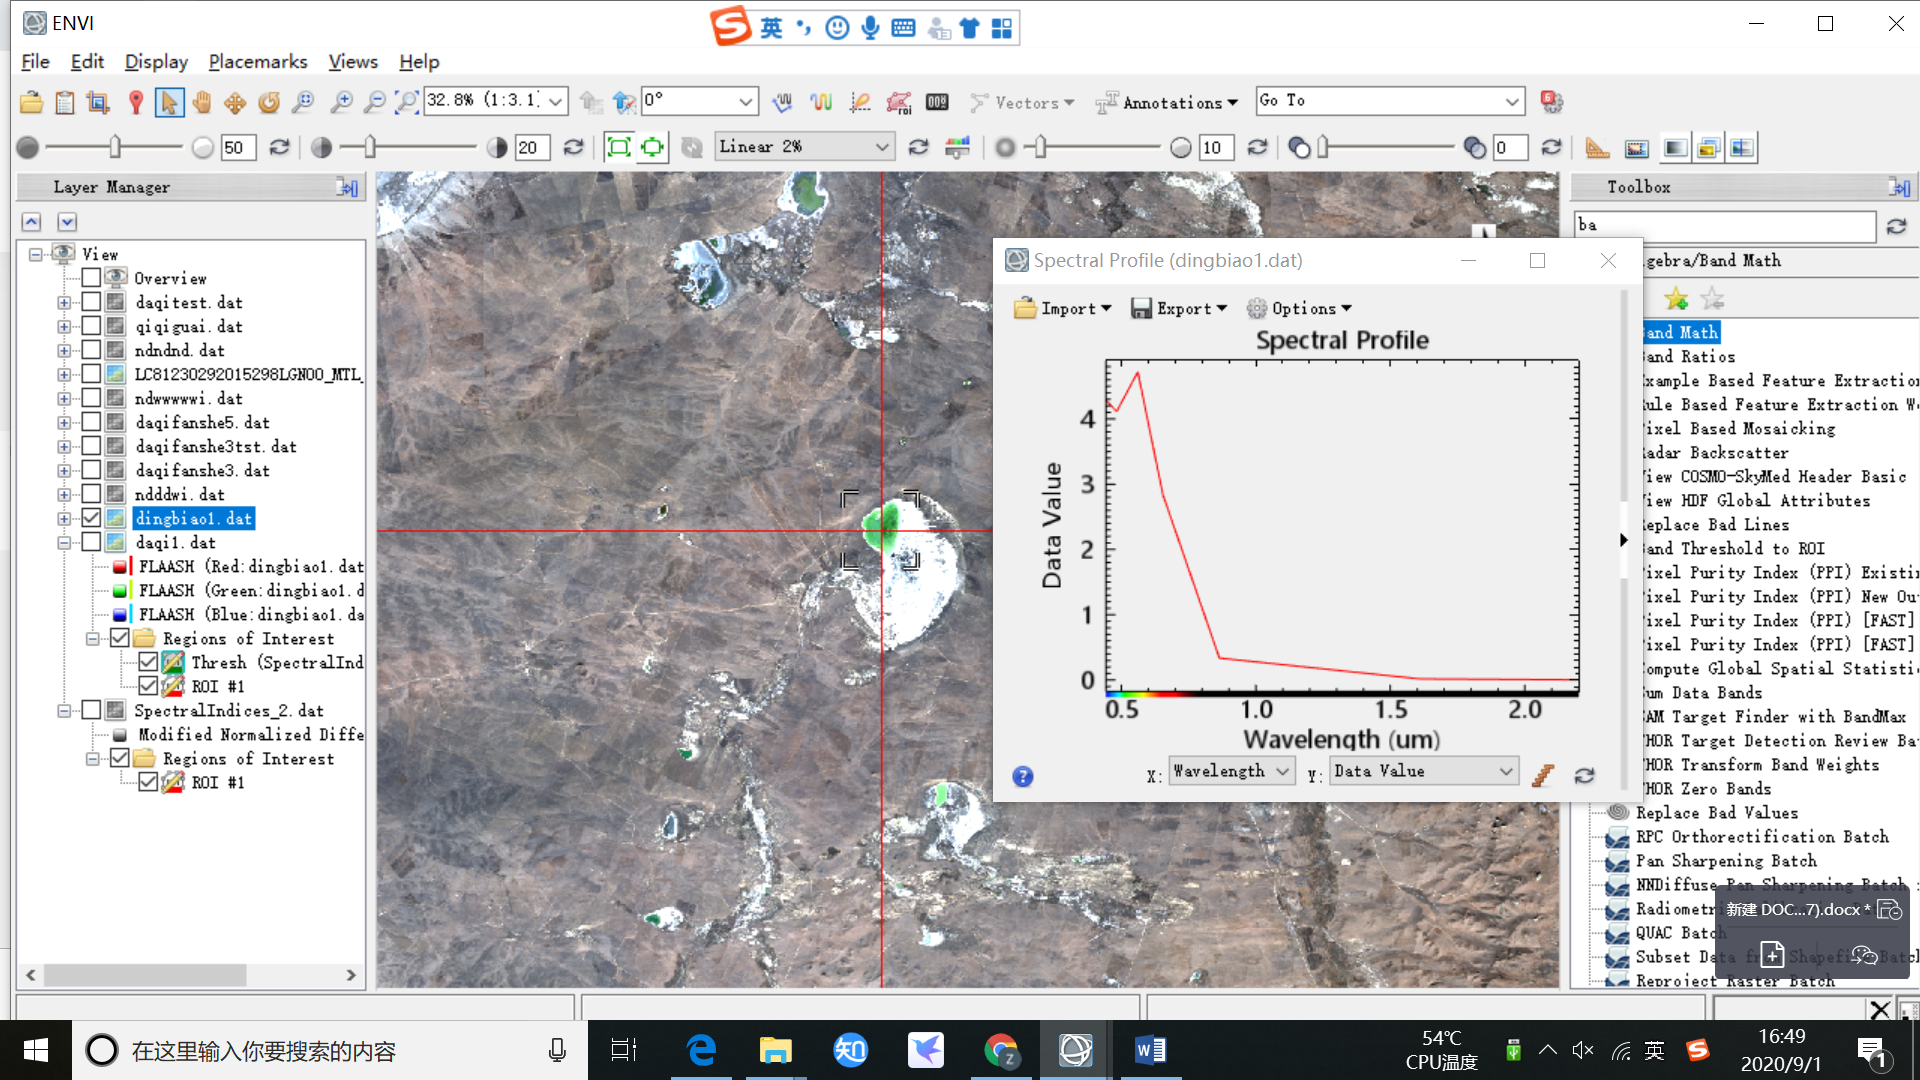This screenshot has width=1920, height=1080.
Task: Open the Help menu
Action: [x=419, y=62]
